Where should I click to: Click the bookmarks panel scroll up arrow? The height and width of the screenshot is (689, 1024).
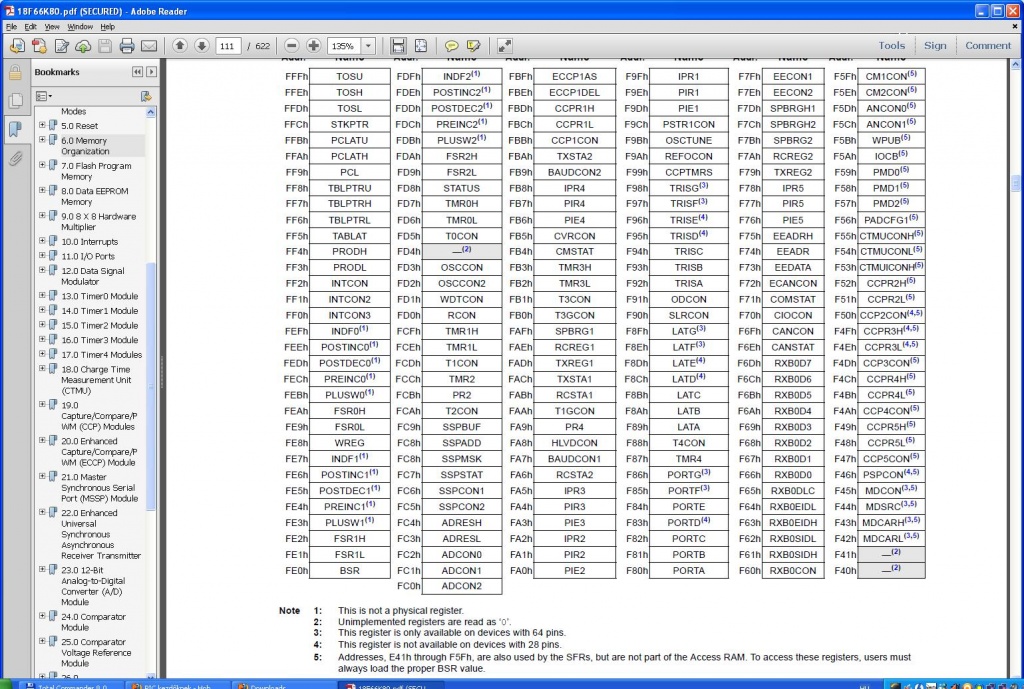[x=151, y=112]
